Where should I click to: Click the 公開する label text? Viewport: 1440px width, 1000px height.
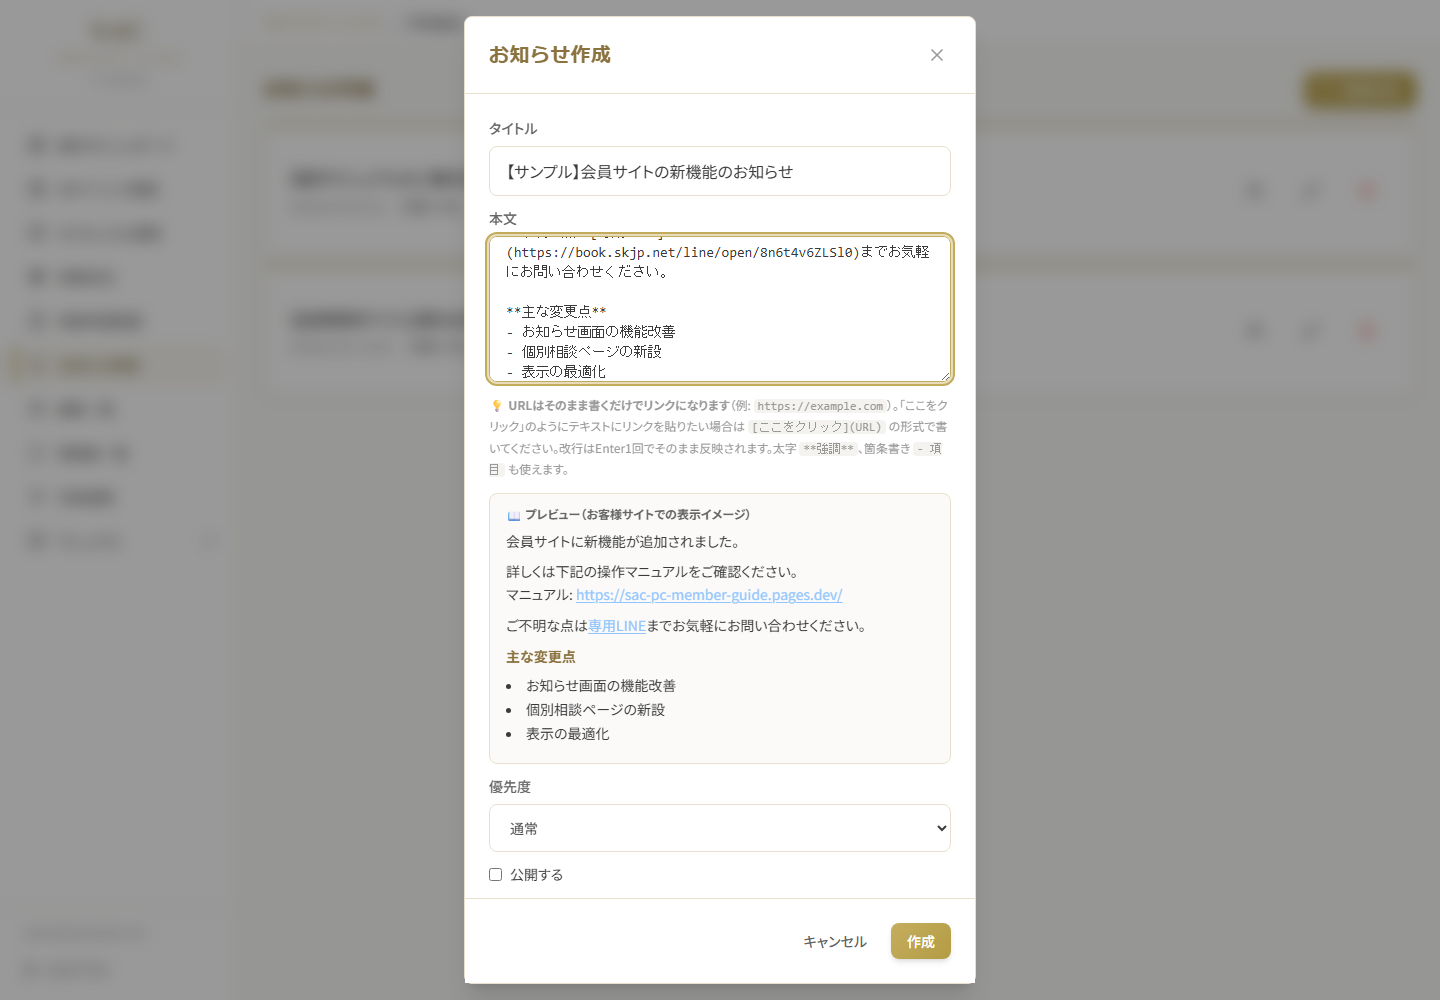coord(537,875)
